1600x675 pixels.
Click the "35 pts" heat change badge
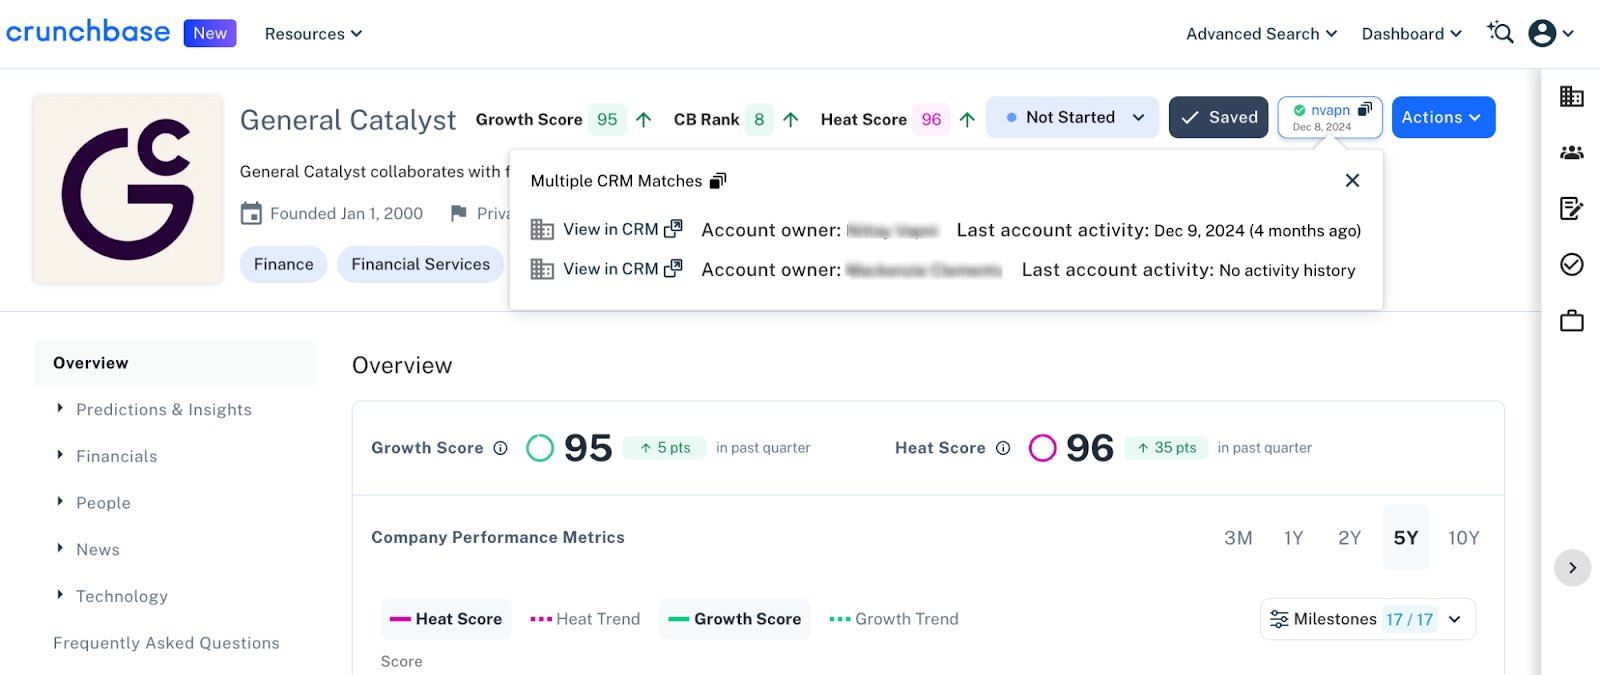pyautogui.click(x=1166, y=448)
